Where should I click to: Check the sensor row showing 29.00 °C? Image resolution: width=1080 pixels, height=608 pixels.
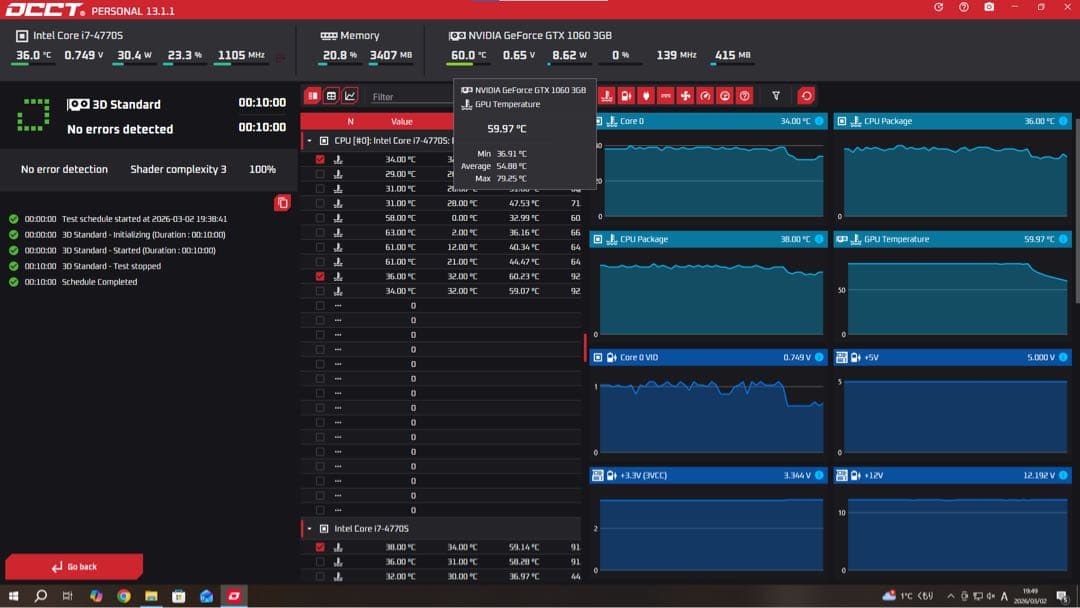click(x=320, y=174)
